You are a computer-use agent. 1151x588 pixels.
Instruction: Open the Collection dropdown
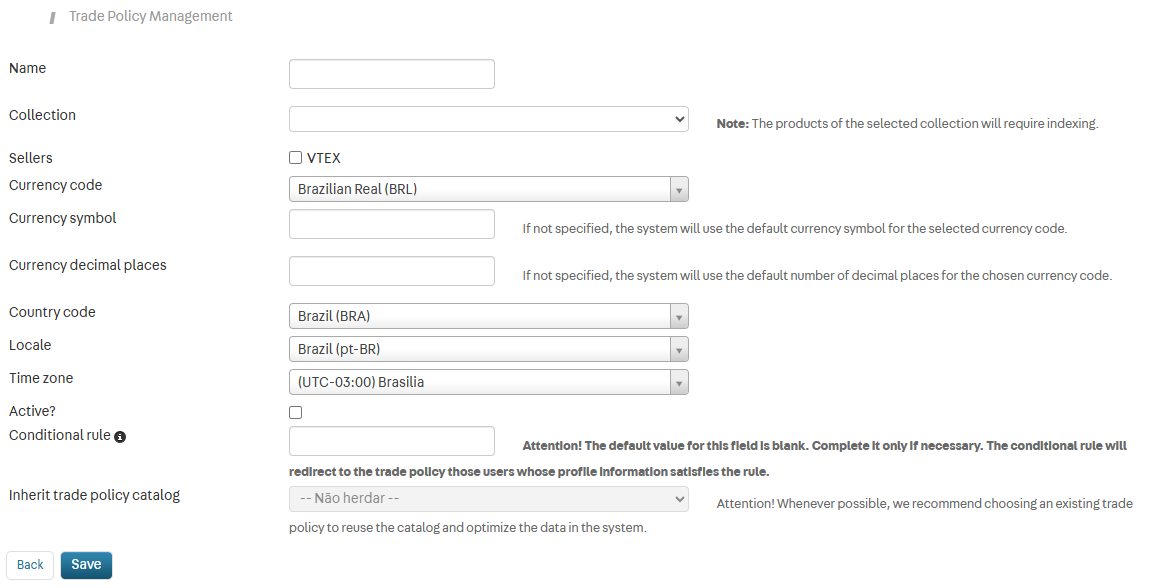point(489,119)
